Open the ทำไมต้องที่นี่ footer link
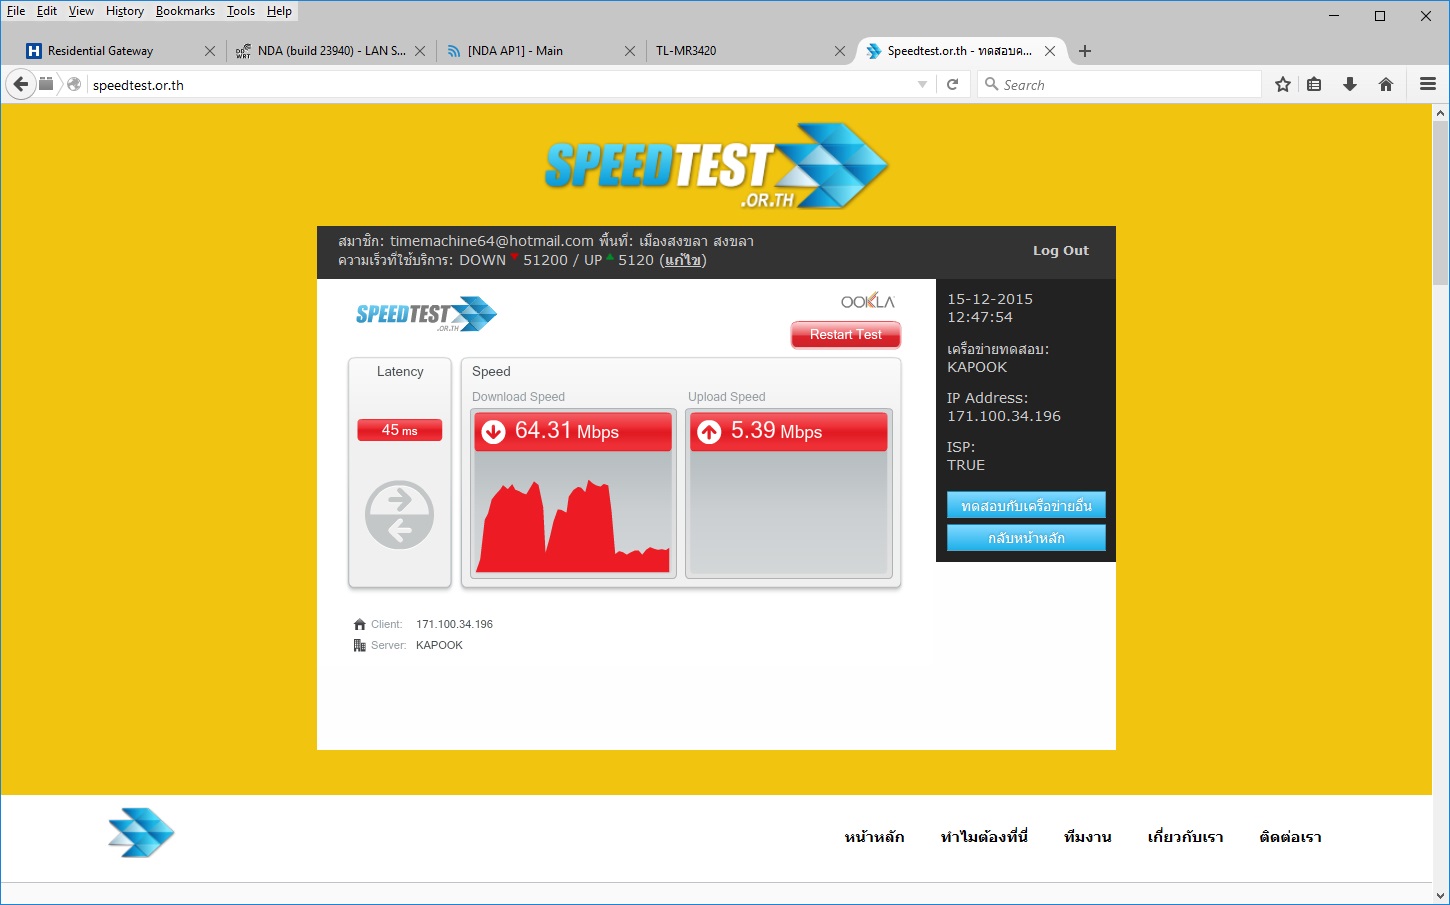Screen dimensions: 1450x905 click(984, 837)
